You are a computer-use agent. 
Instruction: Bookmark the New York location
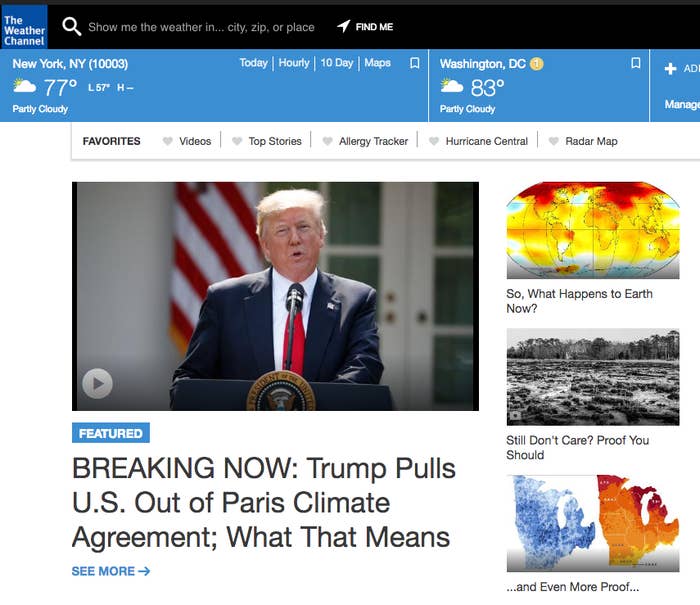(415, 63)
